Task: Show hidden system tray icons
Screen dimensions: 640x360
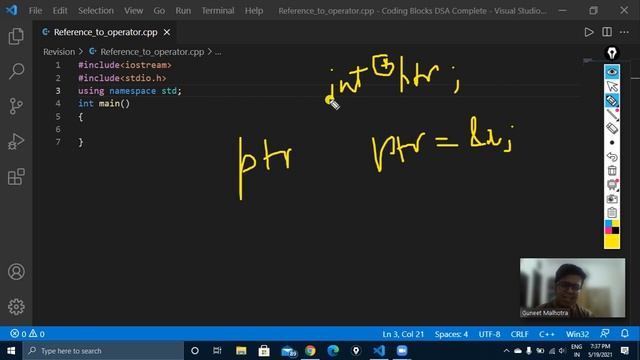Action: coord(506,351)
